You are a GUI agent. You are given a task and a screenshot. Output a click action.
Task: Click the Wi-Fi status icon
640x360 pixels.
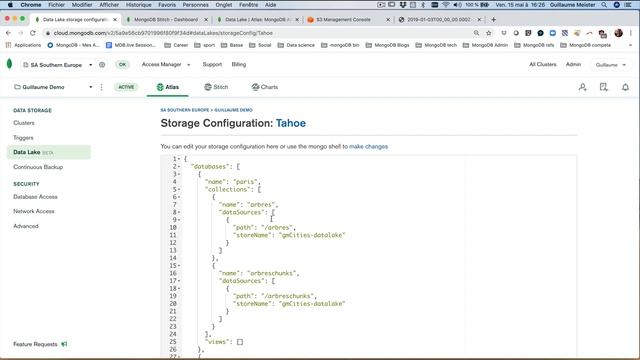(x=446, y=5)
